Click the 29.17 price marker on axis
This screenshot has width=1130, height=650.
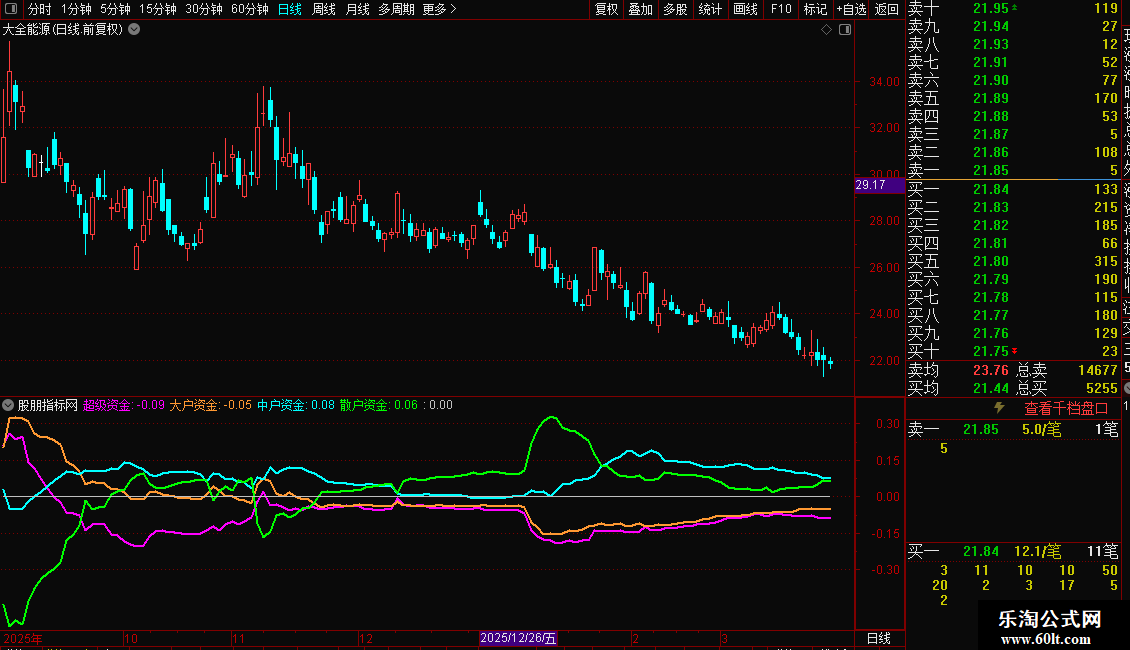click(x=871, y=185)
